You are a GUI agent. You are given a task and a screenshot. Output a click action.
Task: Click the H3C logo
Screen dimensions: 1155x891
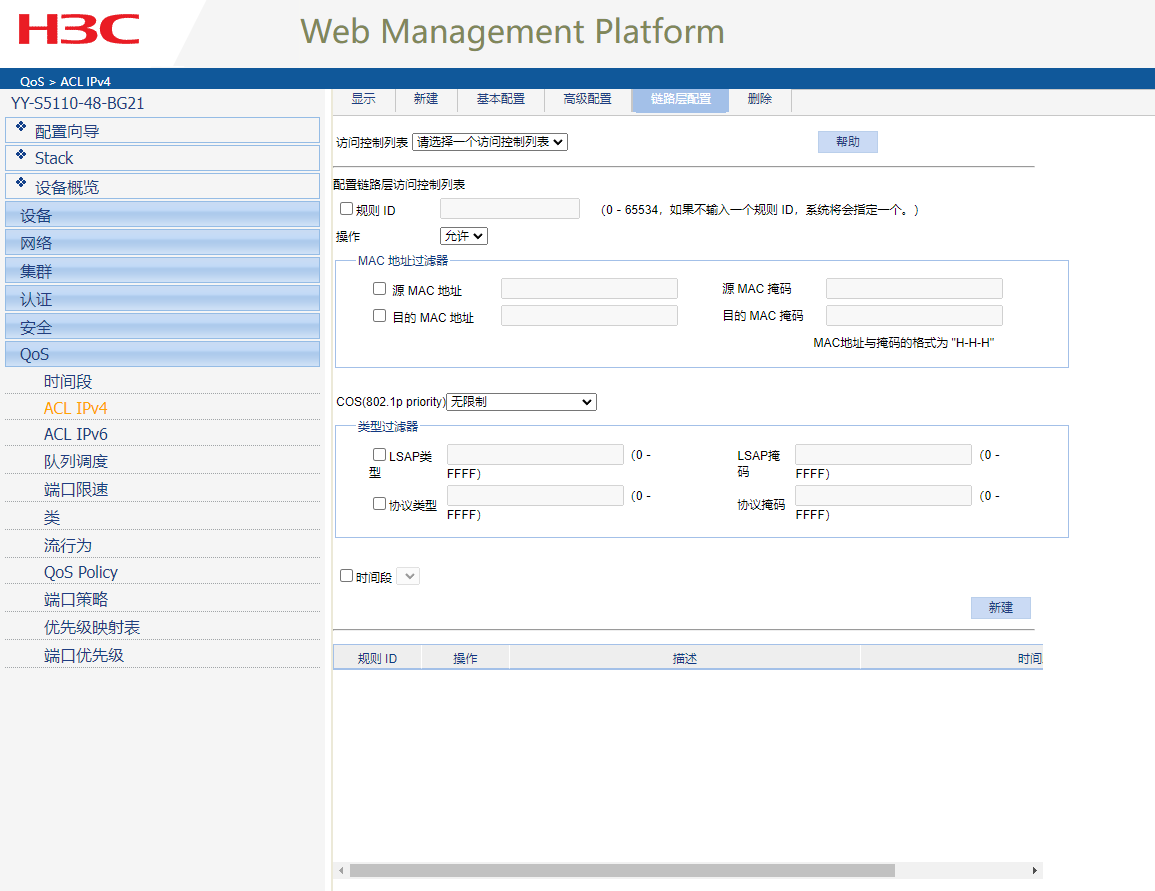tap(79, 30)
